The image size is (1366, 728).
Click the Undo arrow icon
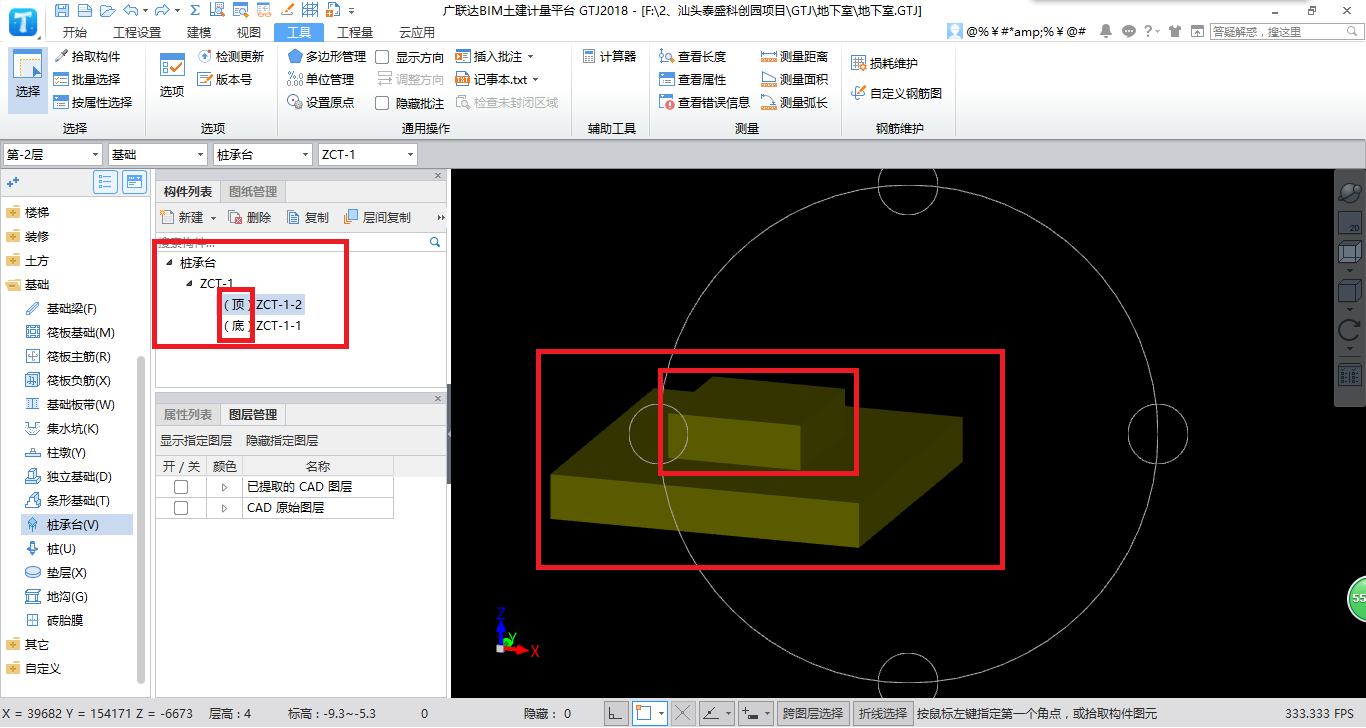pos(131,10)
